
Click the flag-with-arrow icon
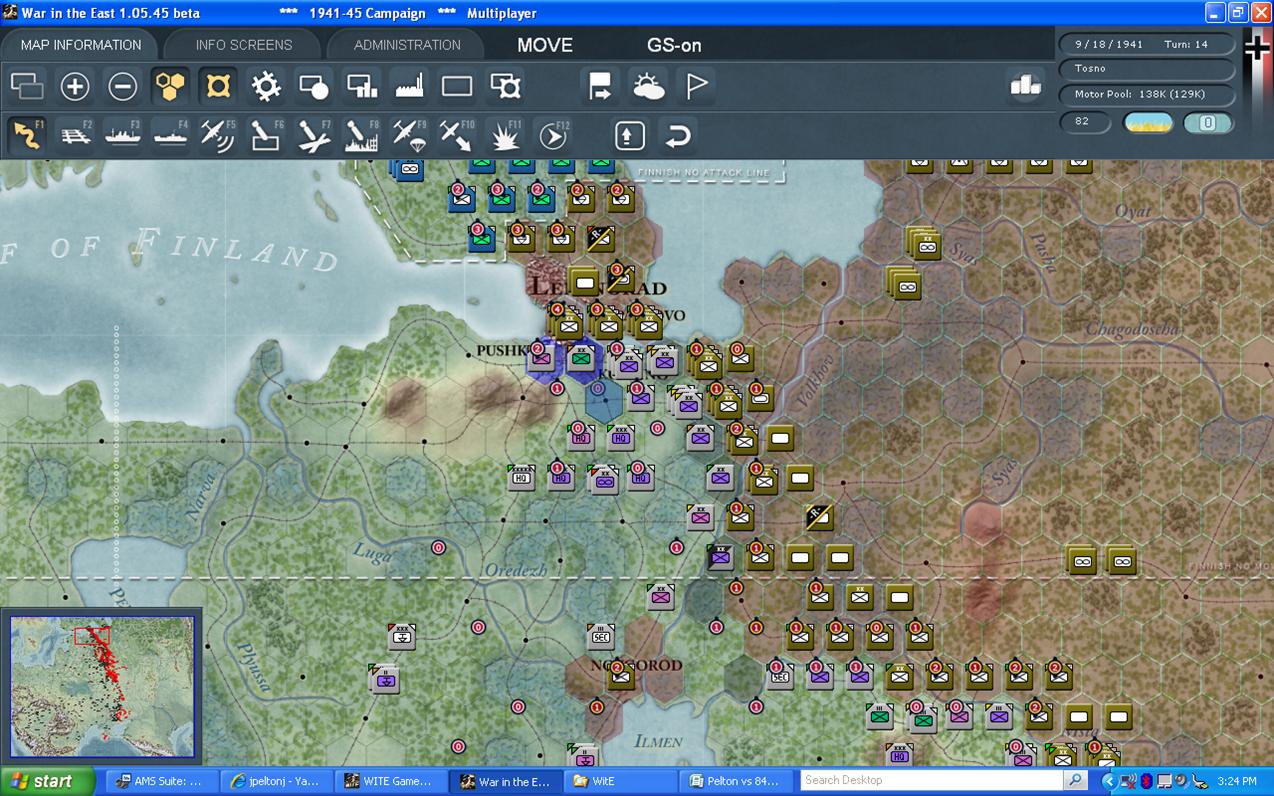600,87
